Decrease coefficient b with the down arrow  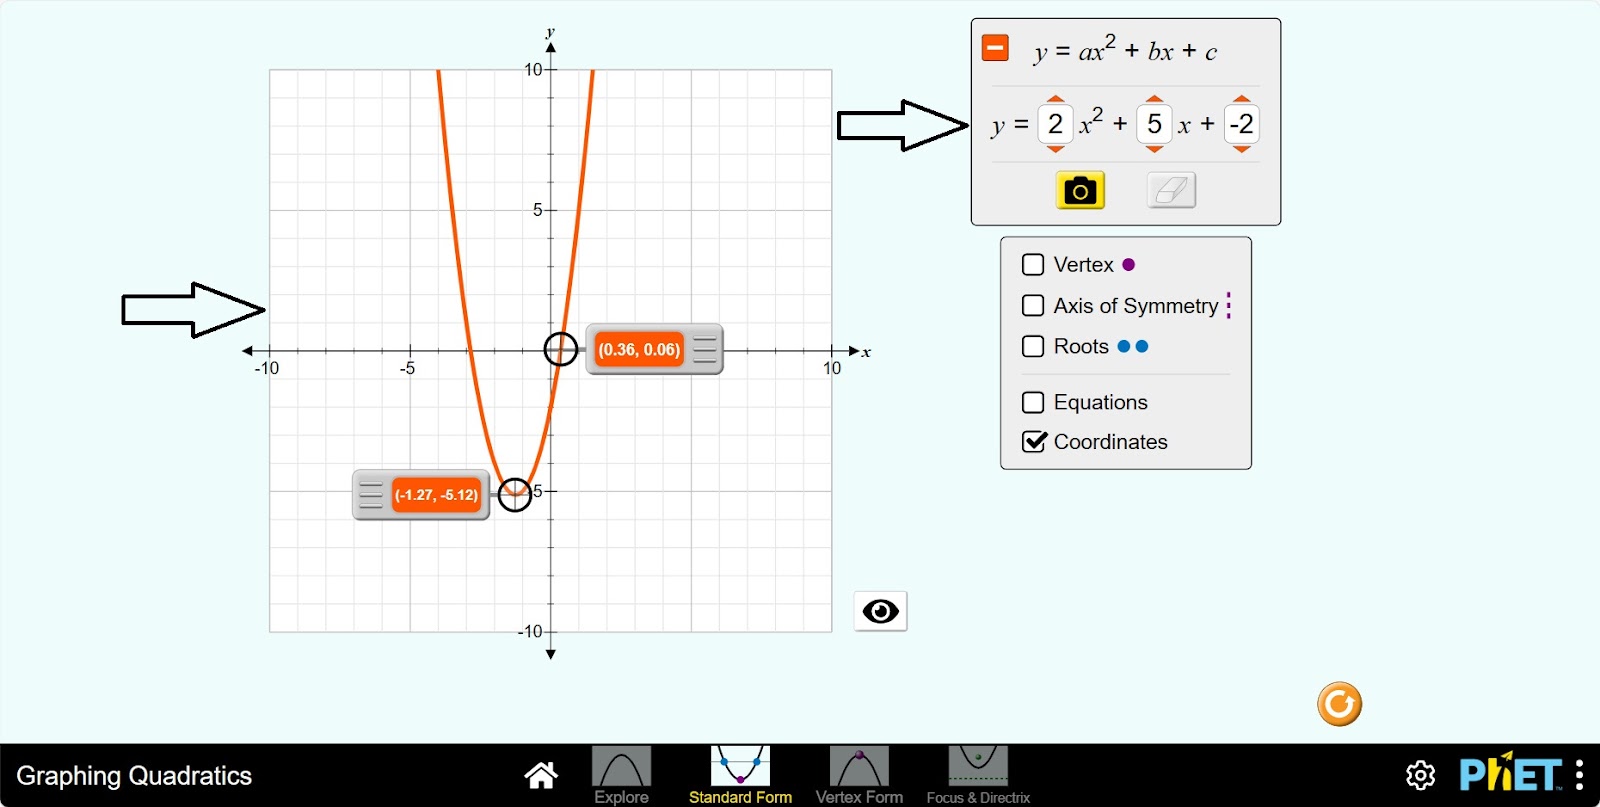[x=1154, y=149]
